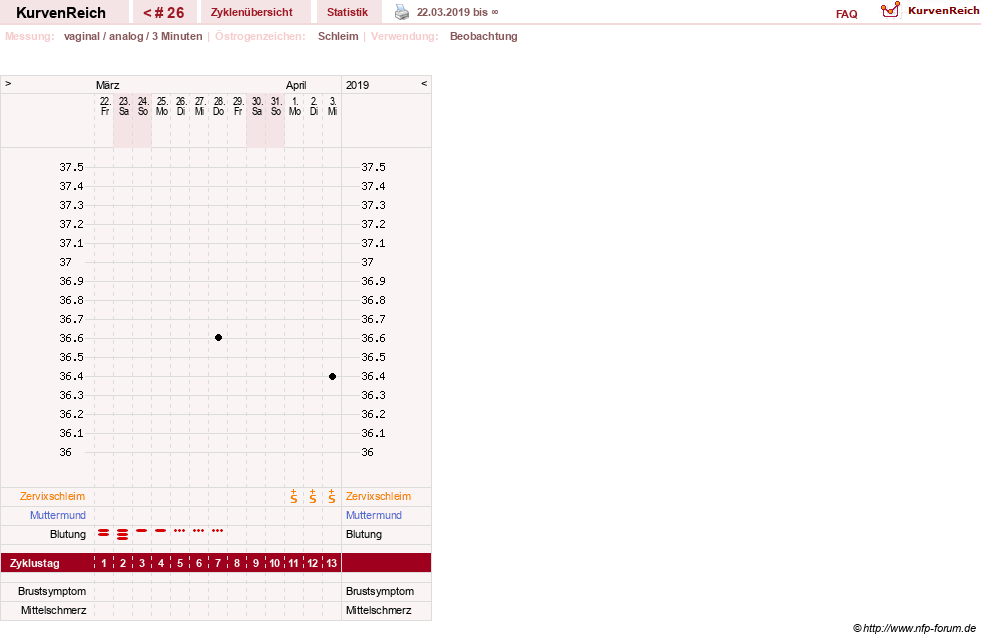Click the cervical mucus S+ symbol on cycle day 13
981x640 pixels.
pos(332,497)
